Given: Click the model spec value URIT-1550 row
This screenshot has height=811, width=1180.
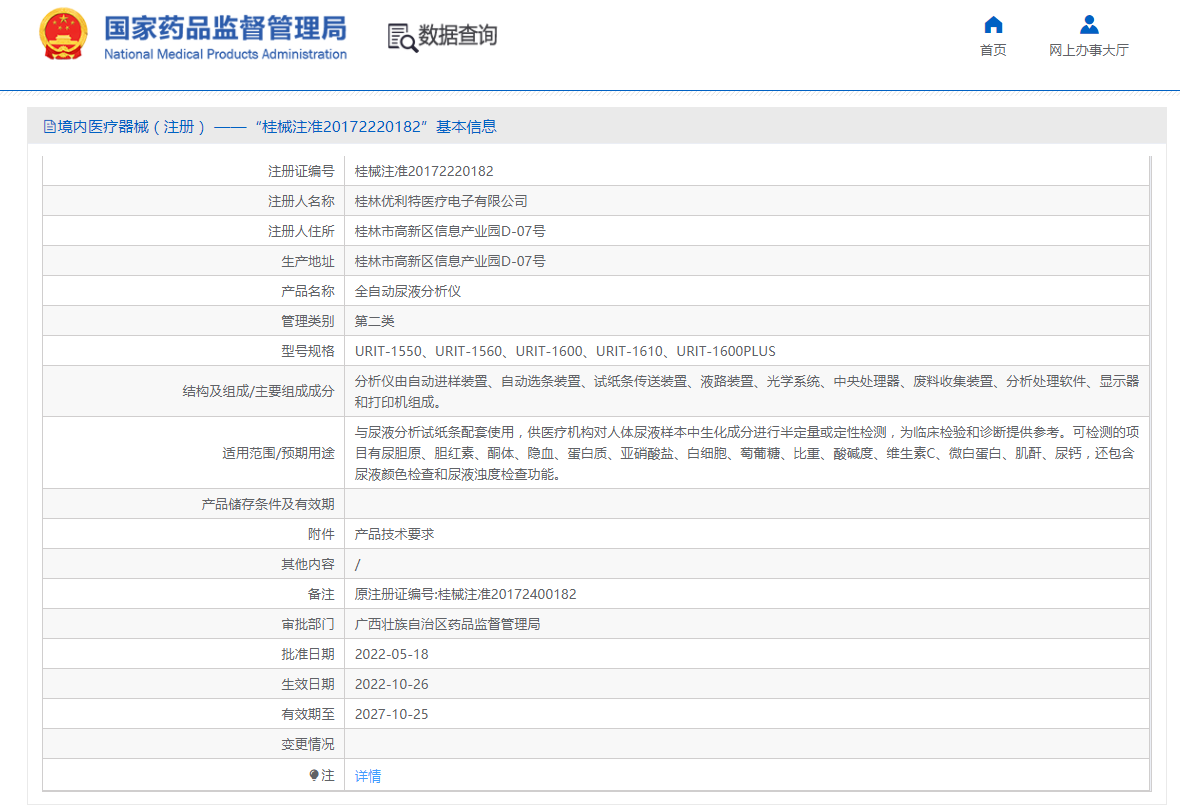Looking at the screenshot, I should pos(565,351).
